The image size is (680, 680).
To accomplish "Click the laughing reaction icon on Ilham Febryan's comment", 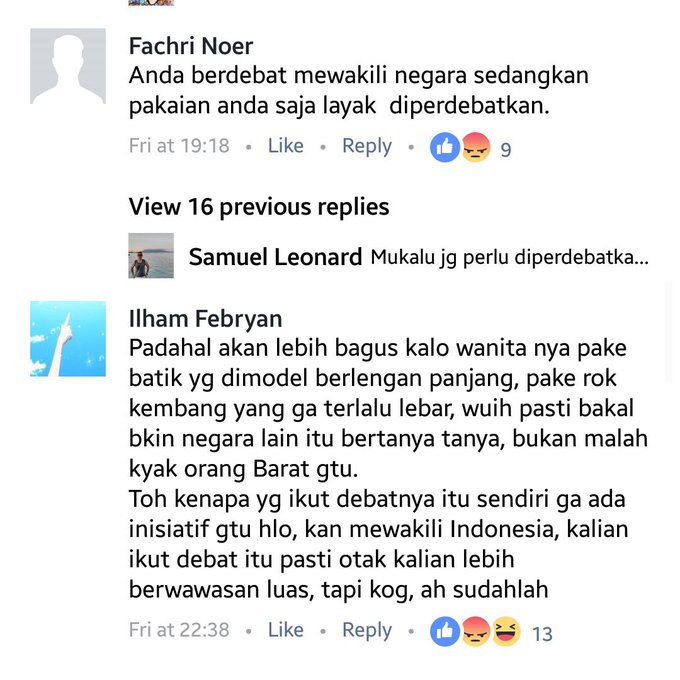I will pos(506,631).
